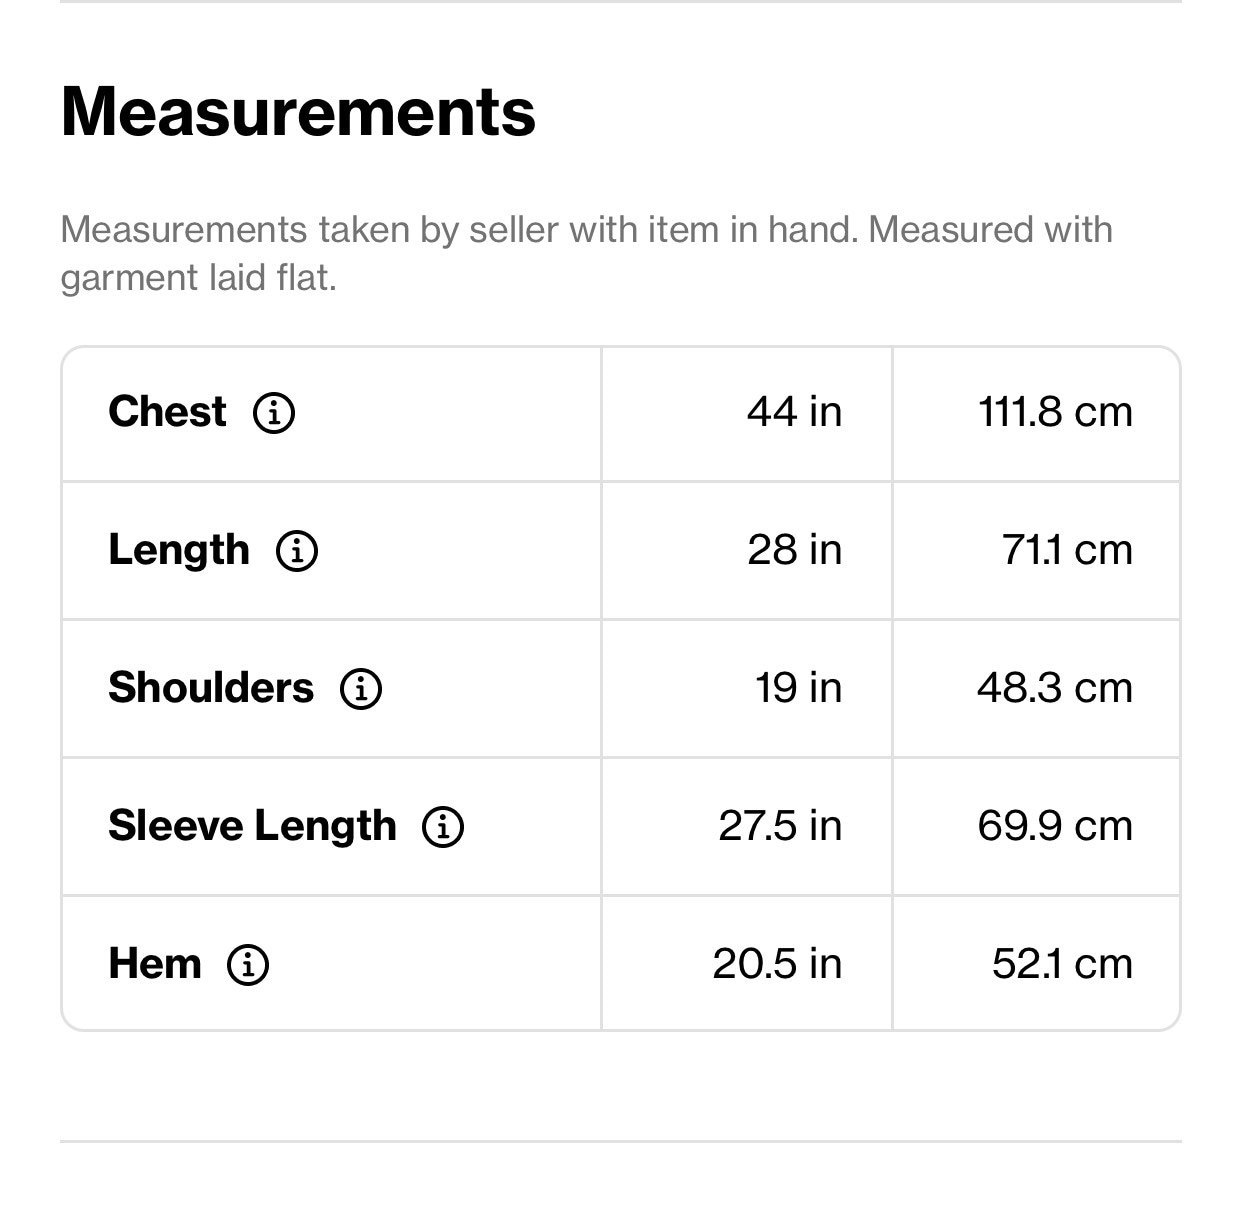The image size is (1242, 1221).
Task: Tap the Length info icon
Action: (297, 550)
